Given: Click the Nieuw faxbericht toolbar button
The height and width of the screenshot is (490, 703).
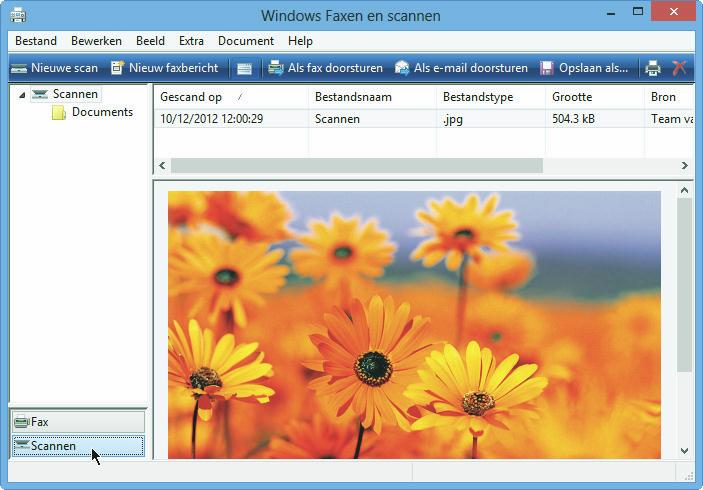Looking at the screenshot, I should [165, 68].
